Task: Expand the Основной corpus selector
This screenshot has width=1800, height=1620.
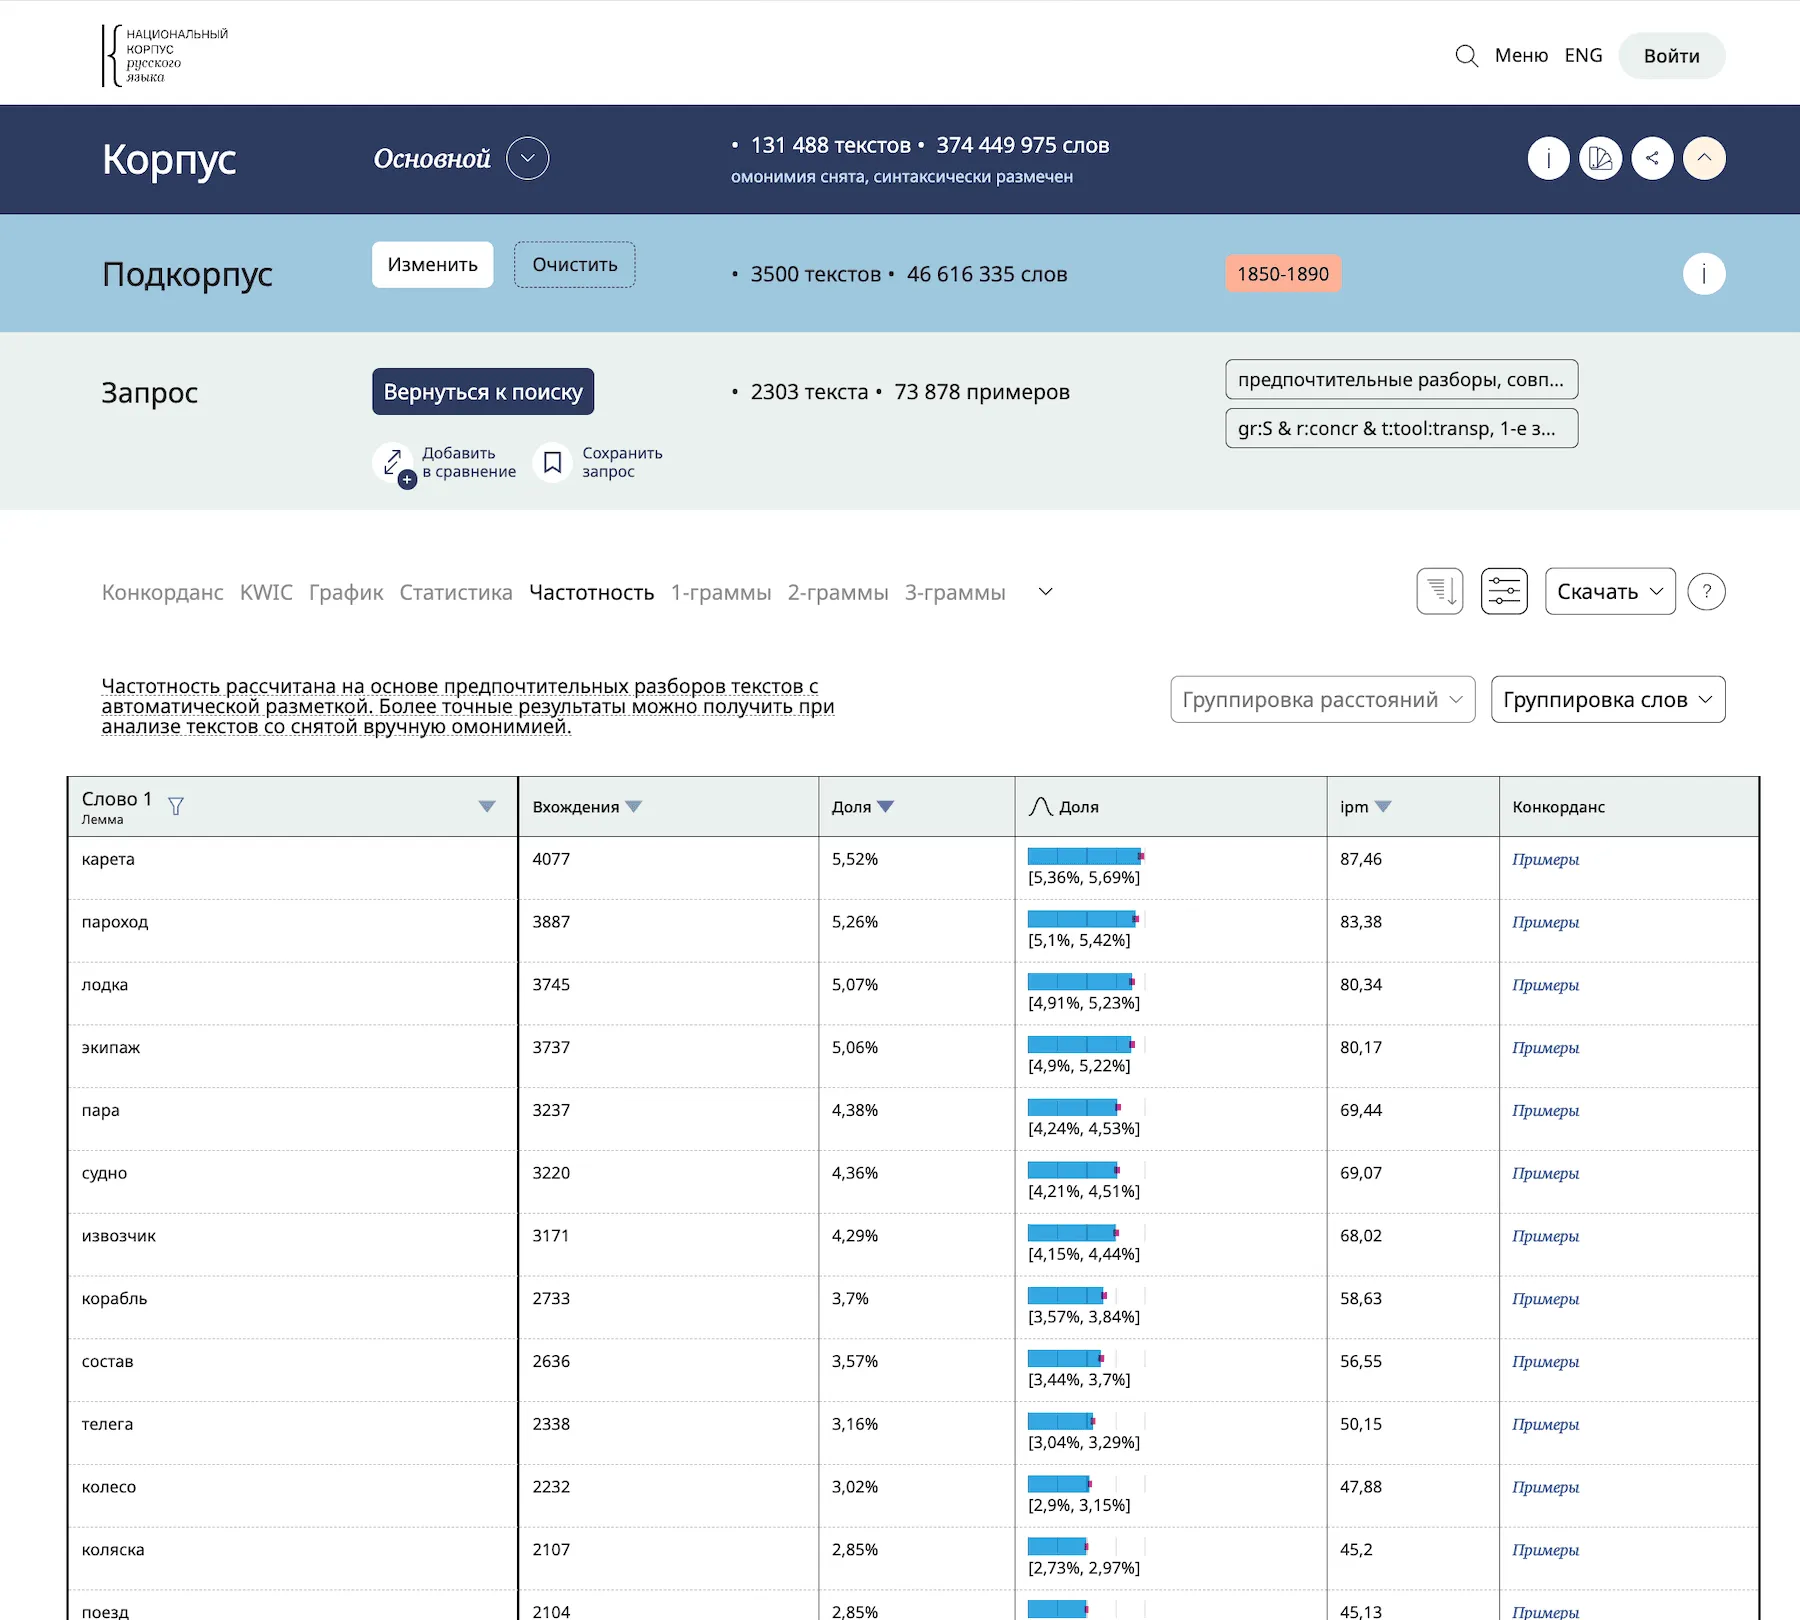Action: click(x=528, y=158)
